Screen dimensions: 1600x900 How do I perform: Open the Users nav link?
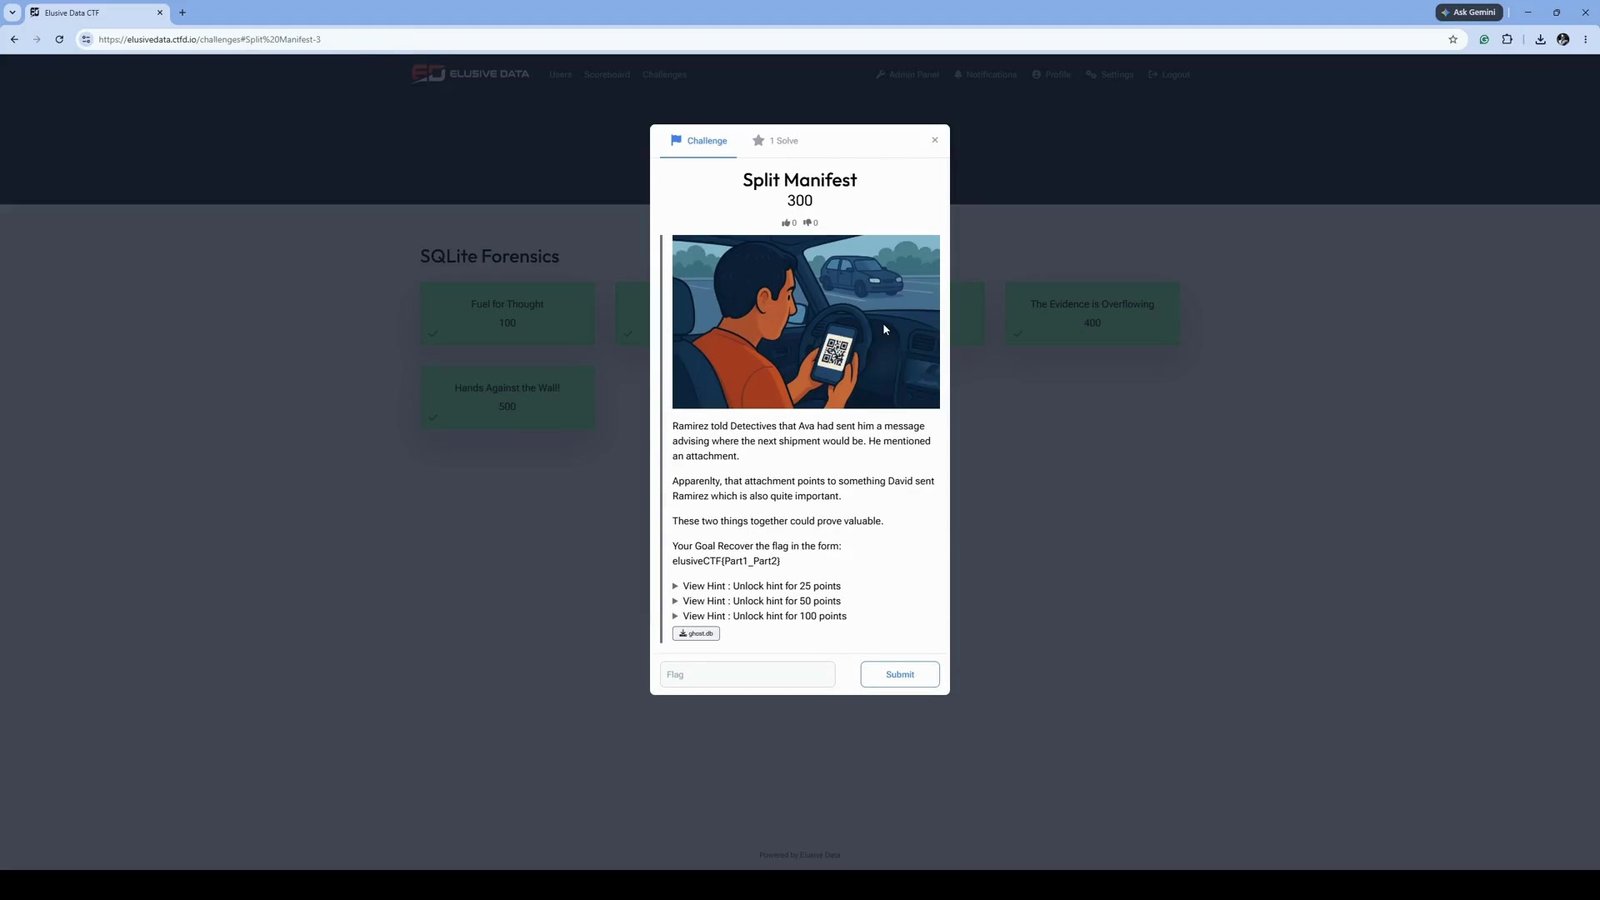[x=560, y=75]
